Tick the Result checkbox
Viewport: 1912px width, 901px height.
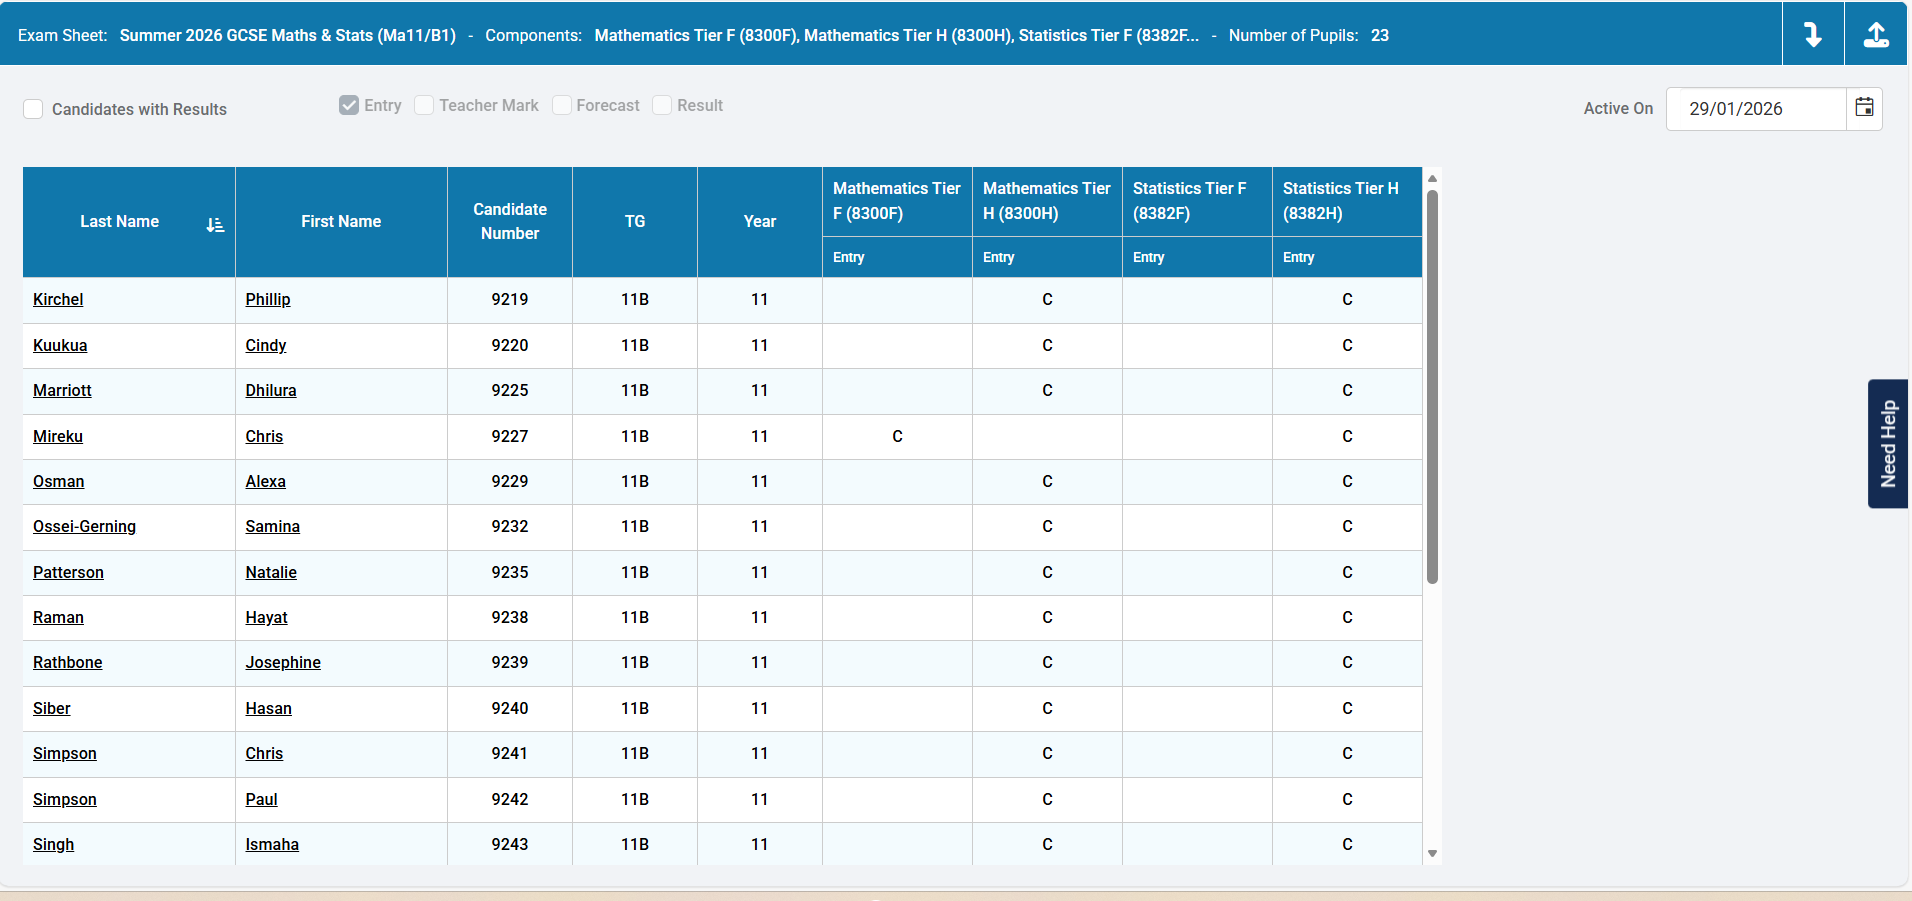coord(662,105)
